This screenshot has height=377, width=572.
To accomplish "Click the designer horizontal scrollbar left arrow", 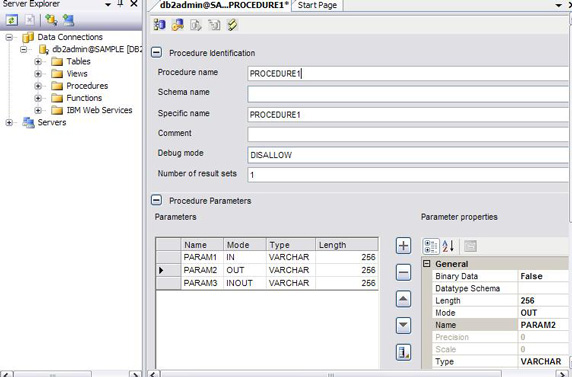I will [154, 374].
